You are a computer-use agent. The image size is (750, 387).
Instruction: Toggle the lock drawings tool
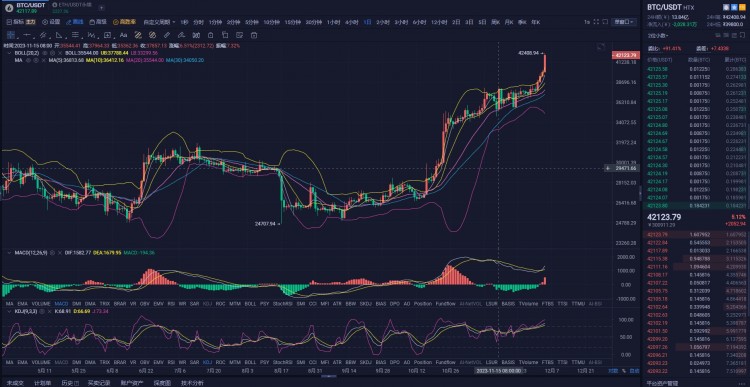click(x=210, y=35)
